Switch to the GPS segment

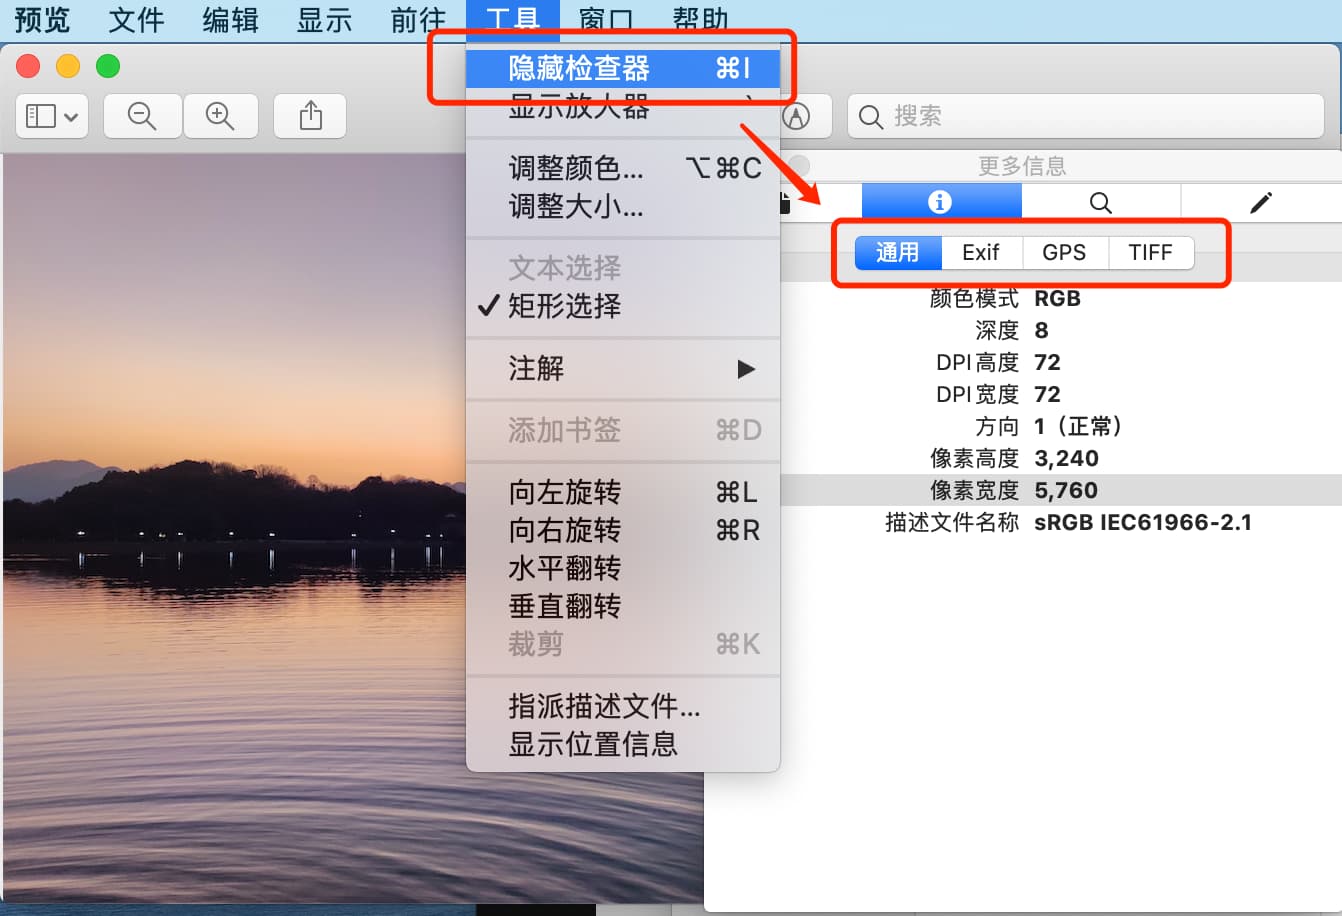pos(1064,253)
